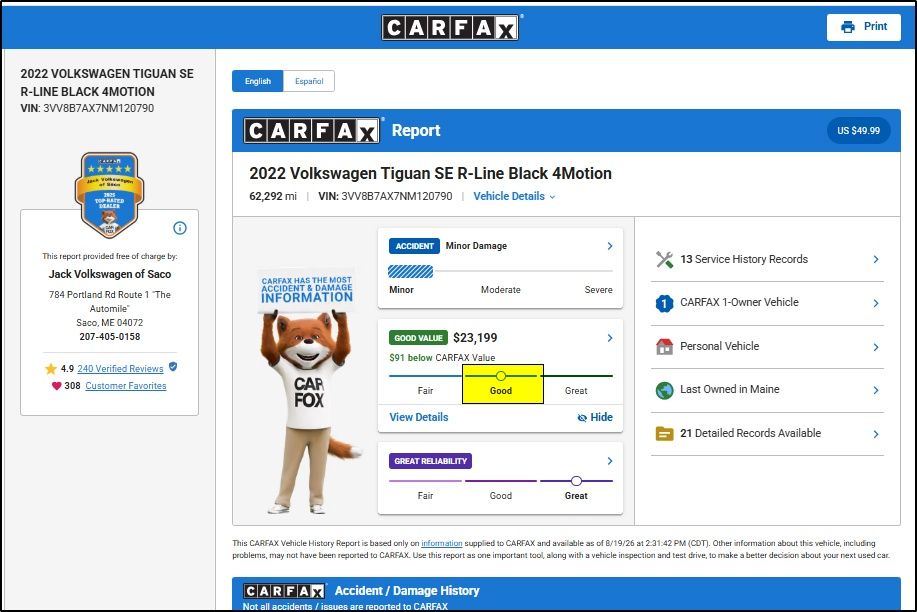Click the Minor Damage label
Screen dimensions: 917x612
(476, 246)
